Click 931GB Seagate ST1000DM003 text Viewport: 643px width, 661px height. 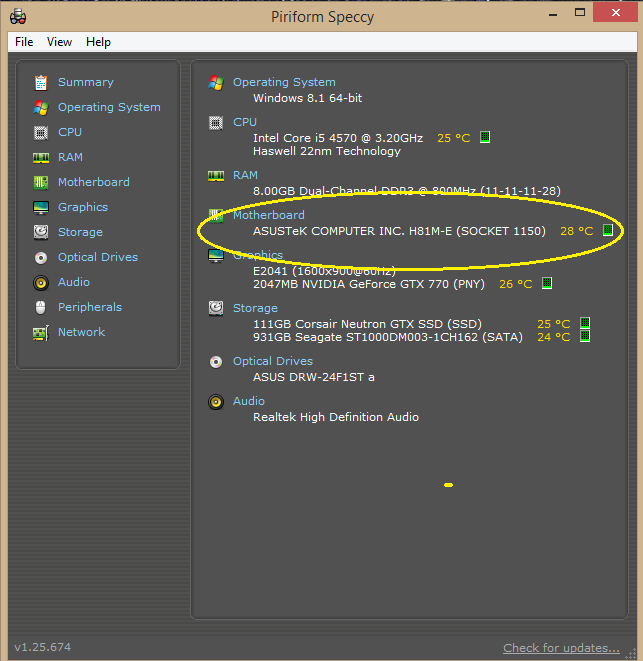[x=388, y=337]
